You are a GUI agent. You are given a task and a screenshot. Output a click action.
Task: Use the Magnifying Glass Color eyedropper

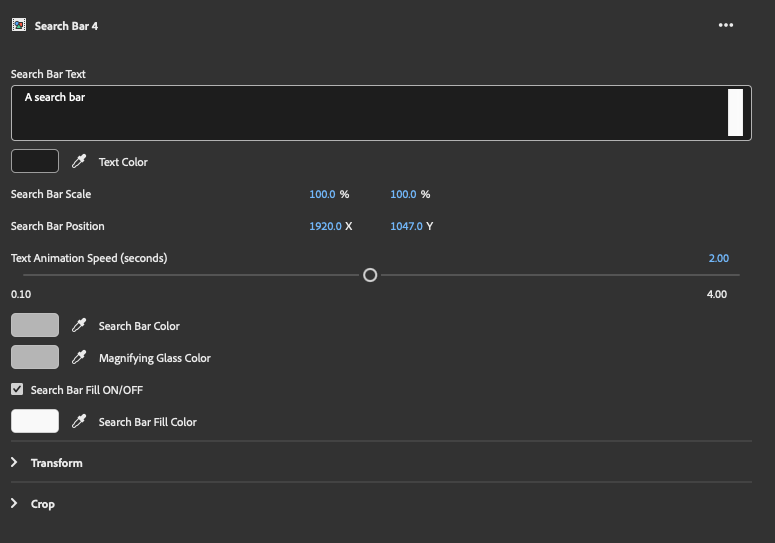tap(79, 358)
